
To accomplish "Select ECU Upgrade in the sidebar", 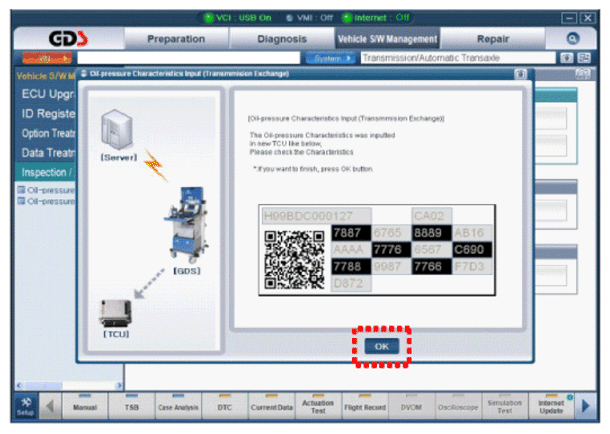I will click(x=47, y=94).
